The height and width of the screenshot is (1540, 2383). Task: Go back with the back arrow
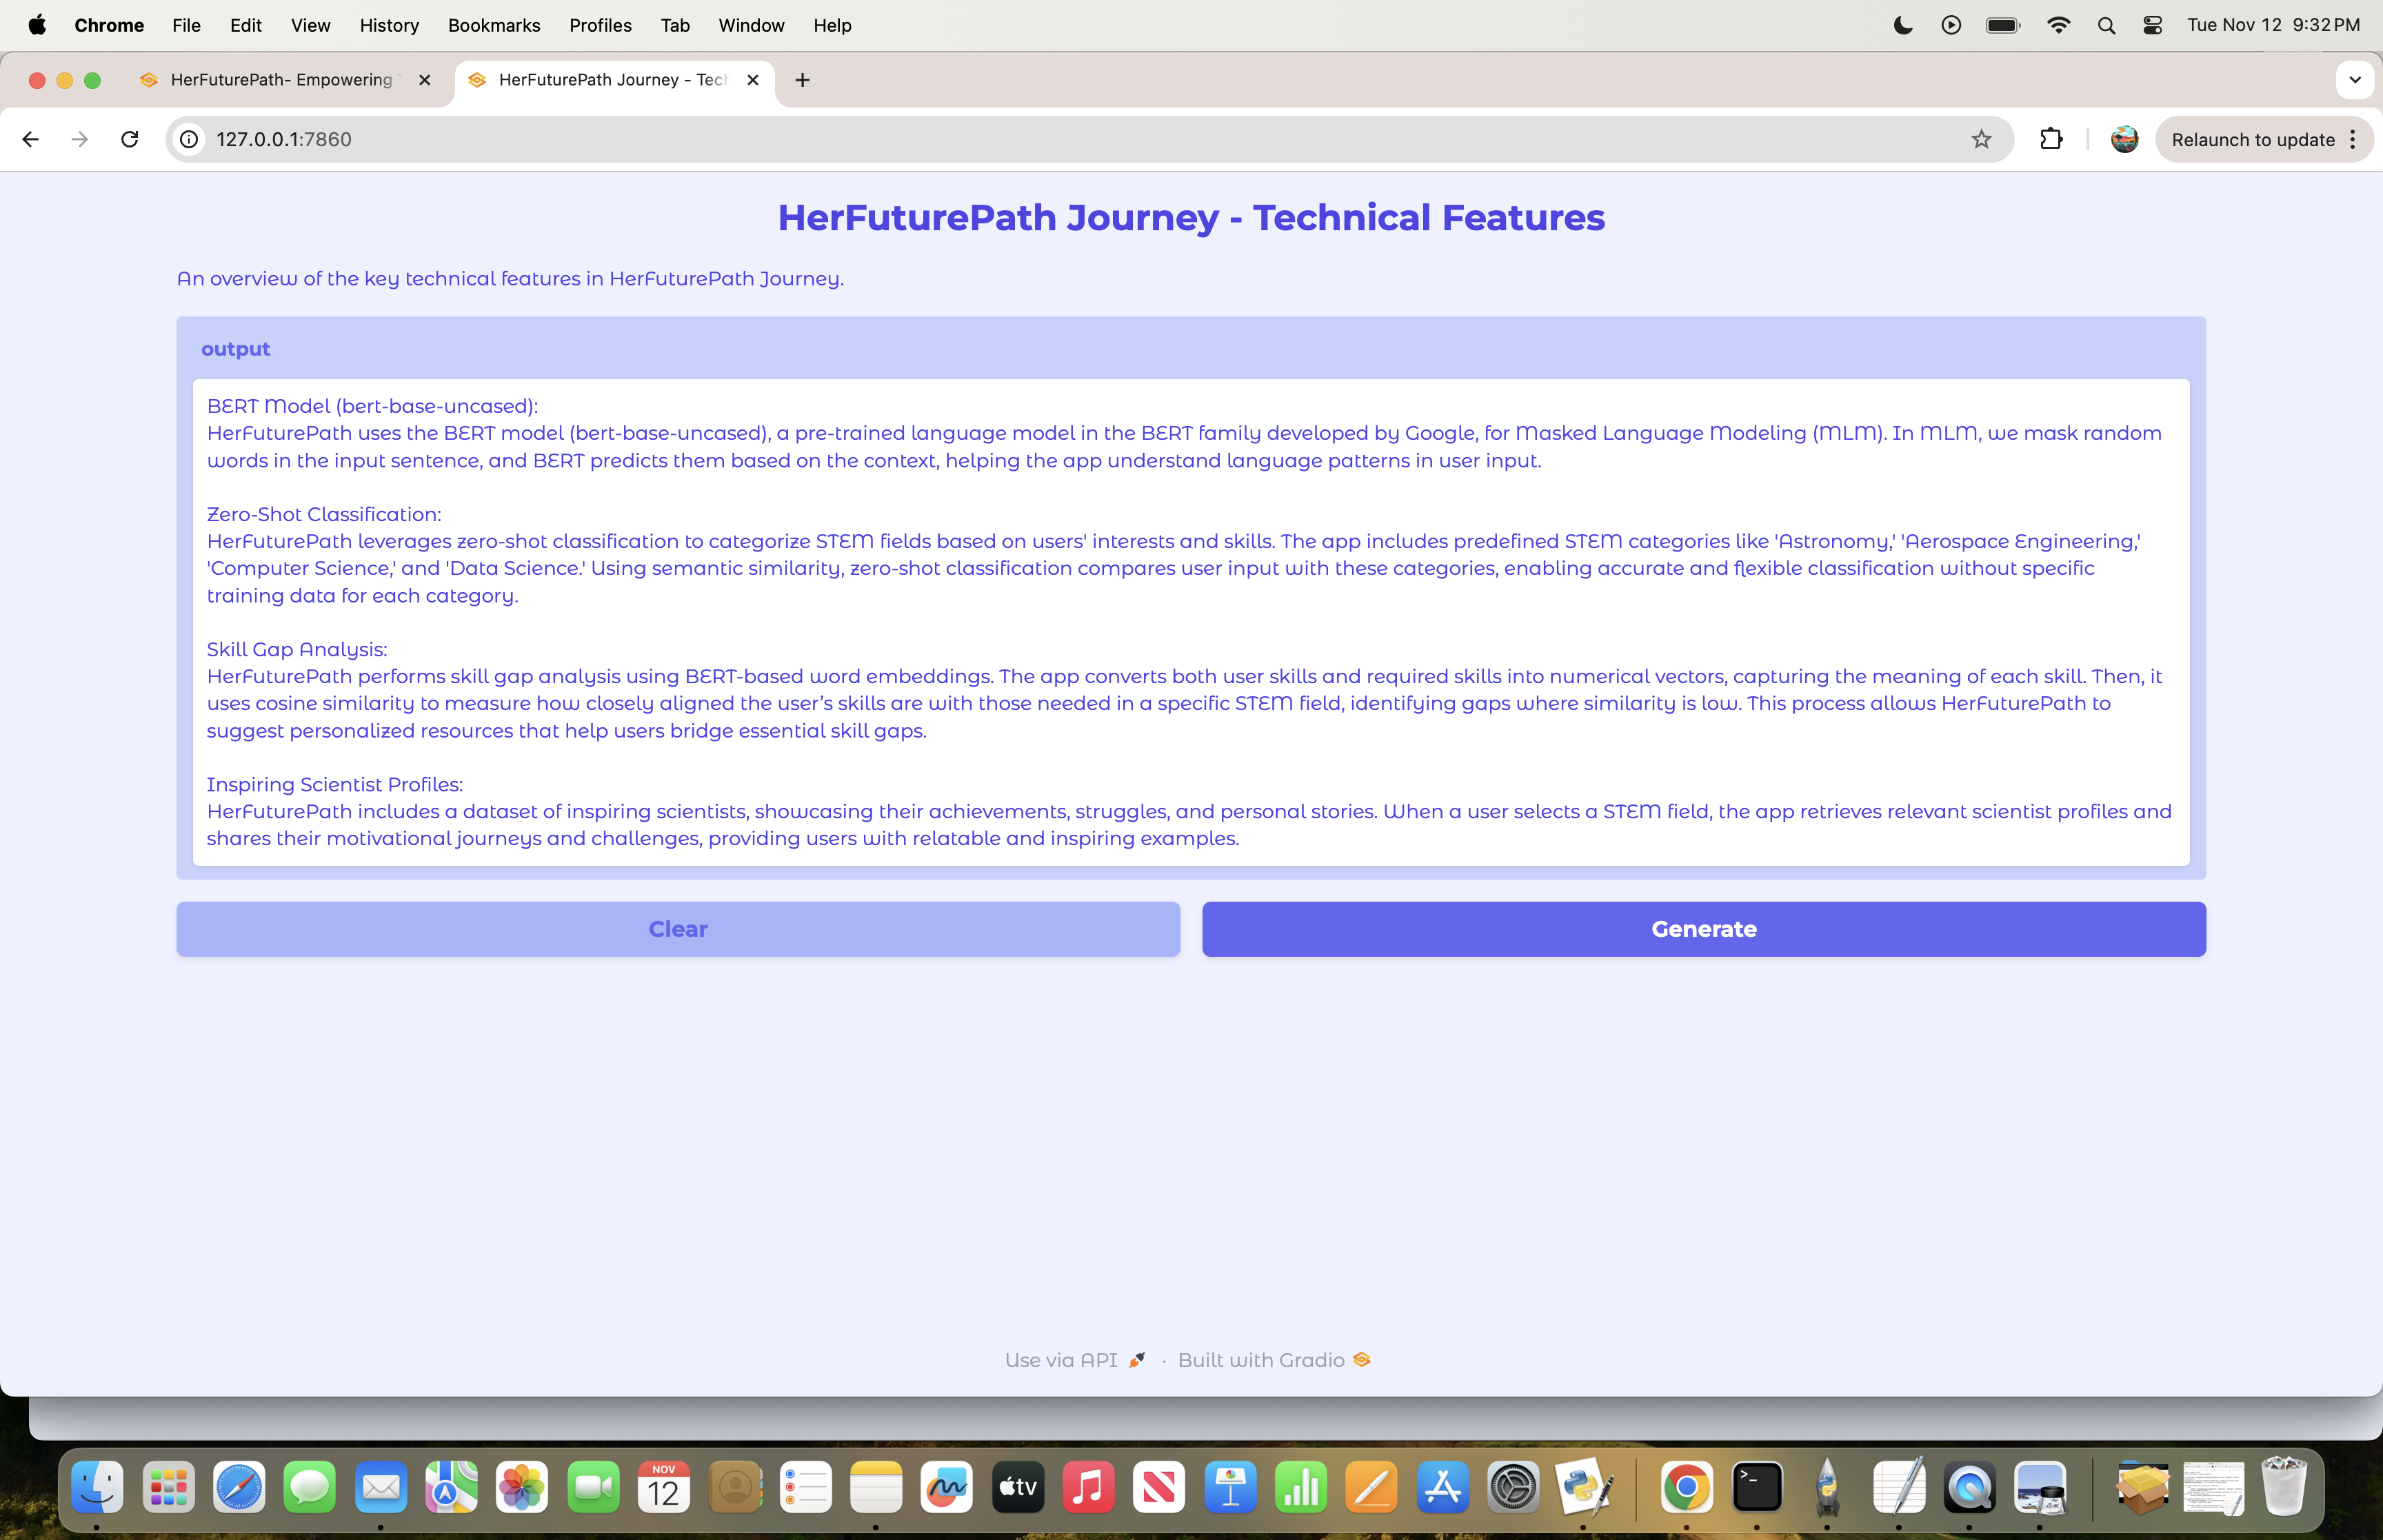30,139
